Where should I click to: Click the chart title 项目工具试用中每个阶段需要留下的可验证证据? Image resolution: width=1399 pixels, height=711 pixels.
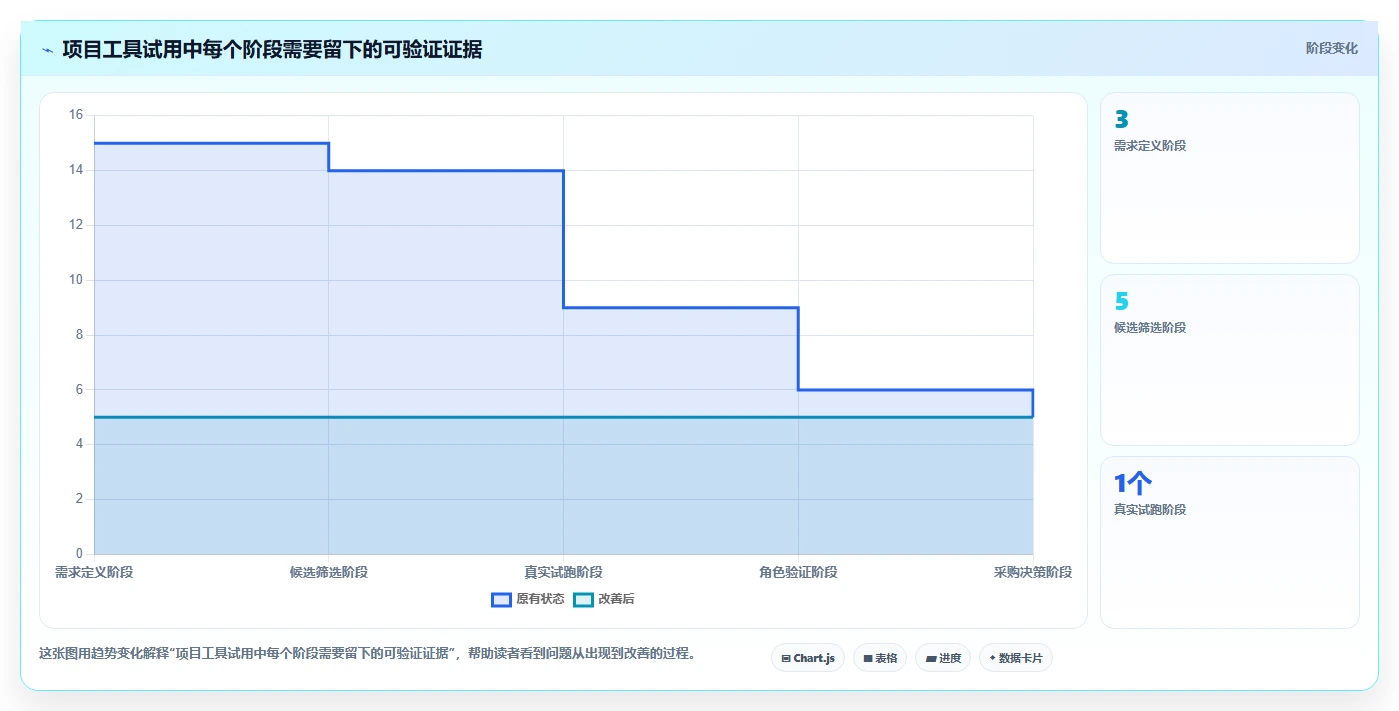pyautogui.click(x=272, y=49)
